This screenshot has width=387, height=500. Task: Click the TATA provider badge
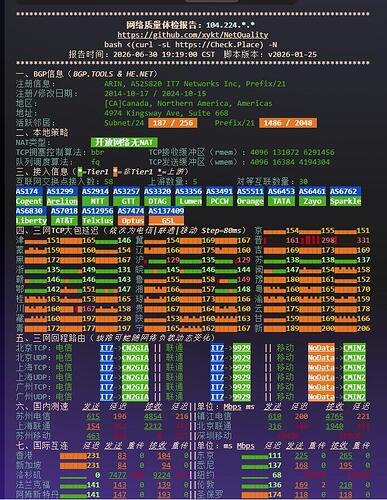pos(281,201)
